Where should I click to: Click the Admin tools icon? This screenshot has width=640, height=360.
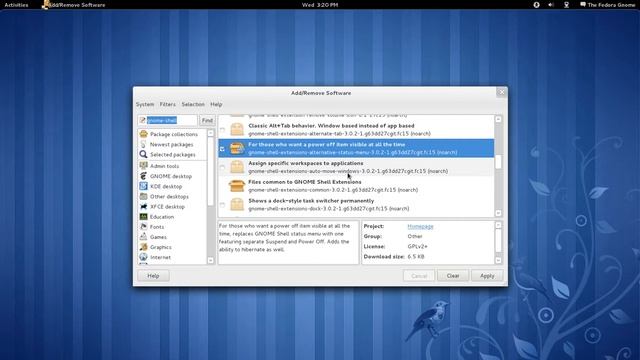click(143, 166)
